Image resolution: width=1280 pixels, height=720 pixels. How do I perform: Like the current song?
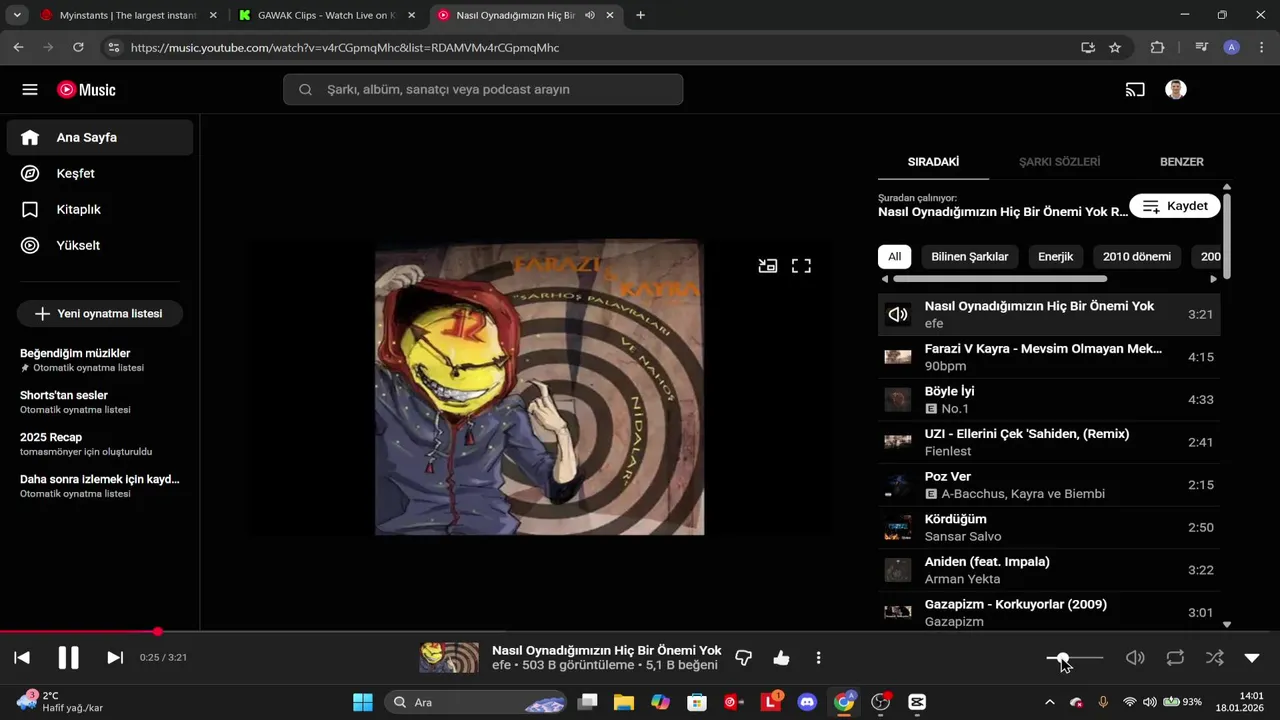click(781, 658)
